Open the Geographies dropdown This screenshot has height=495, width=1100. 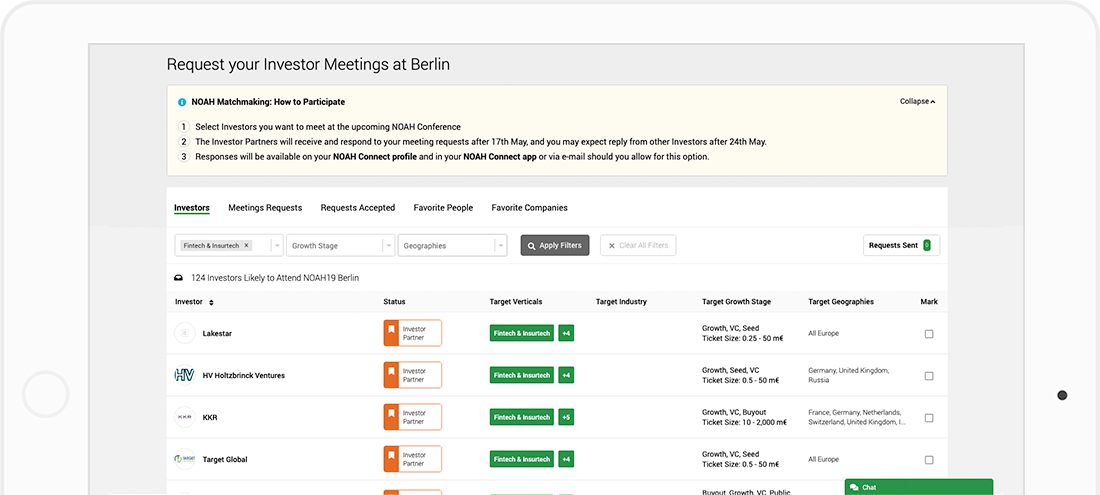point(452,246)
